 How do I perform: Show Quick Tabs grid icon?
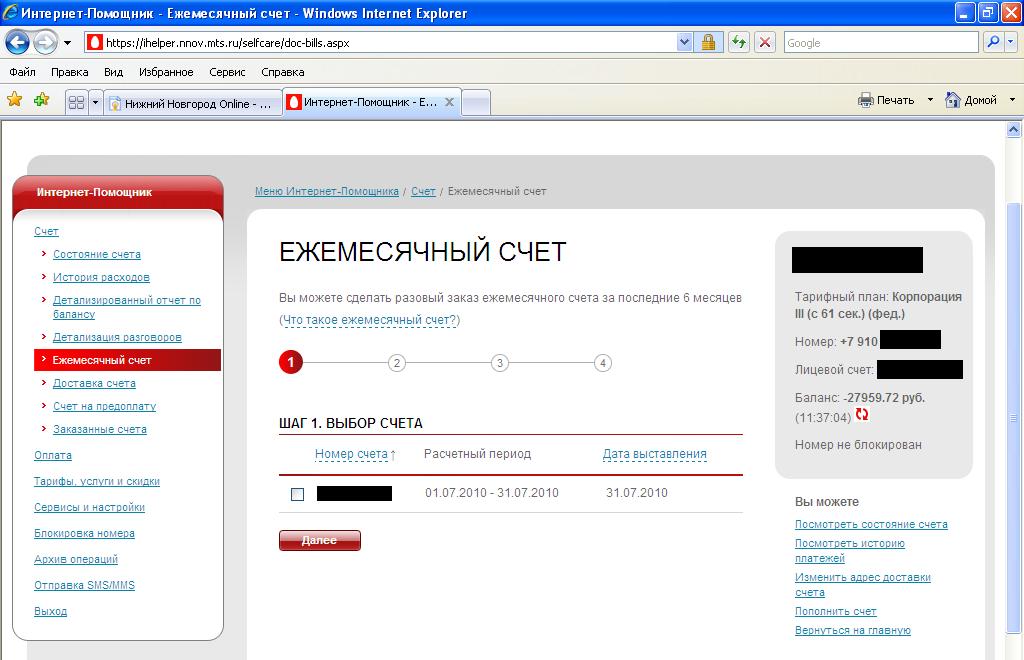click(76, 102)
